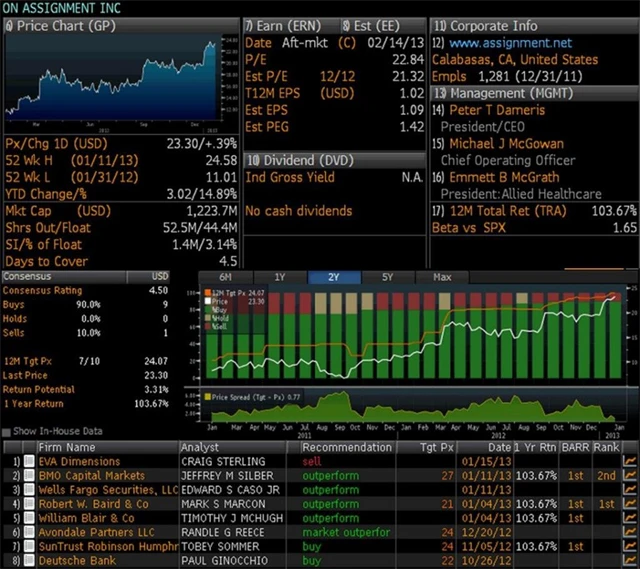The height and width of the screenshot is (569, 640).
Task: Click chart icon in Robert W. Baird row
Action: click(630, 504)
